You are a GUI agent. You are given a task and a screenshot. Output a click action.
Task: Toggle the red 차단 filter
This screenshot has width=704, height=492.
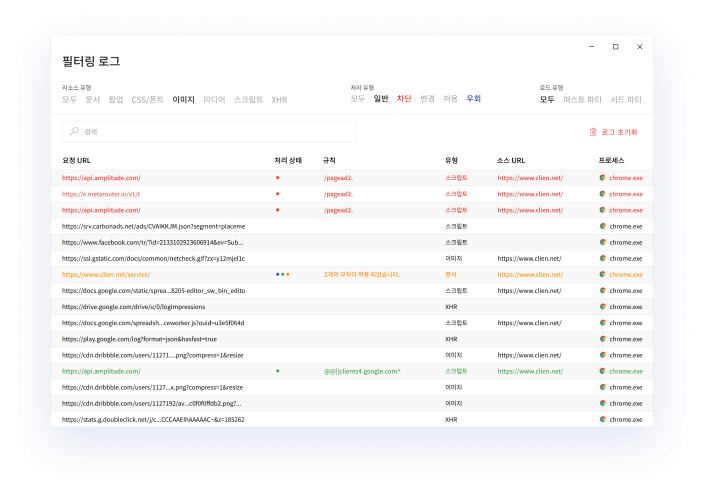(x=404, y=98)
